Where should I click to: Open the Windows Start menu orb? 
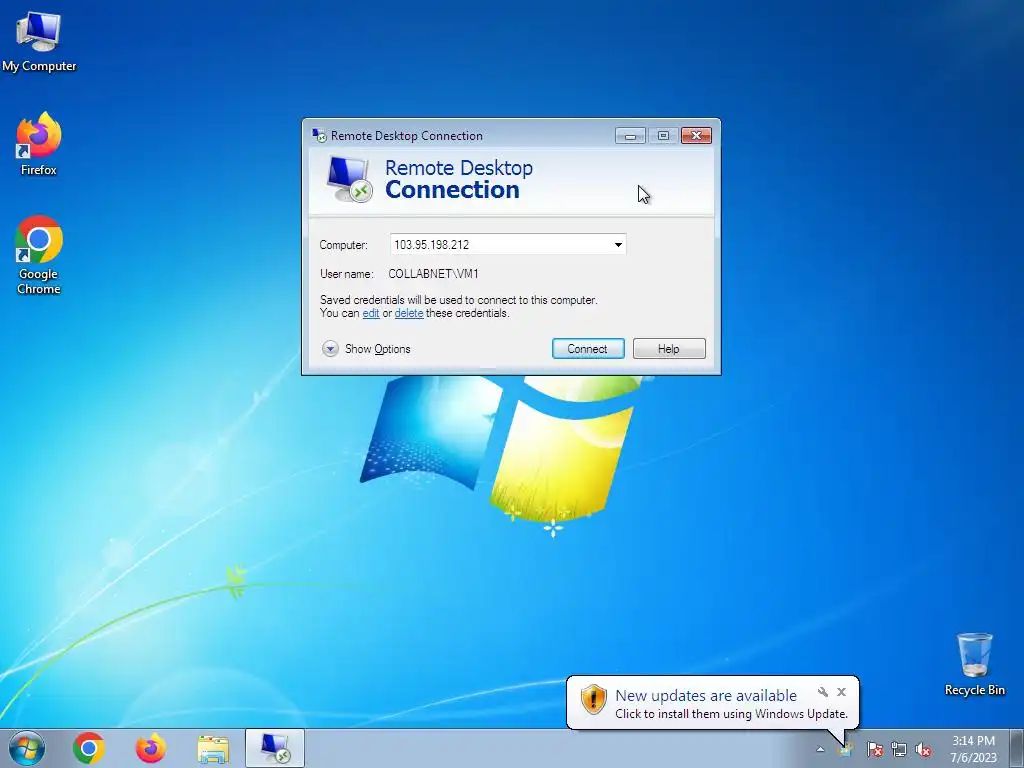tap(27, 748)
